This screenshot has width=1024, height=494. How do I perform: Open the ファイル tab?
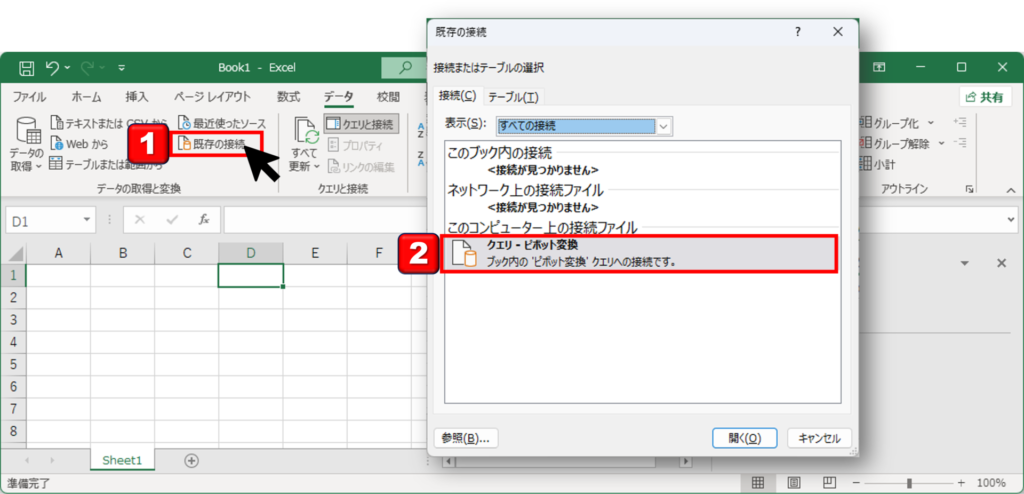[29, 97]
